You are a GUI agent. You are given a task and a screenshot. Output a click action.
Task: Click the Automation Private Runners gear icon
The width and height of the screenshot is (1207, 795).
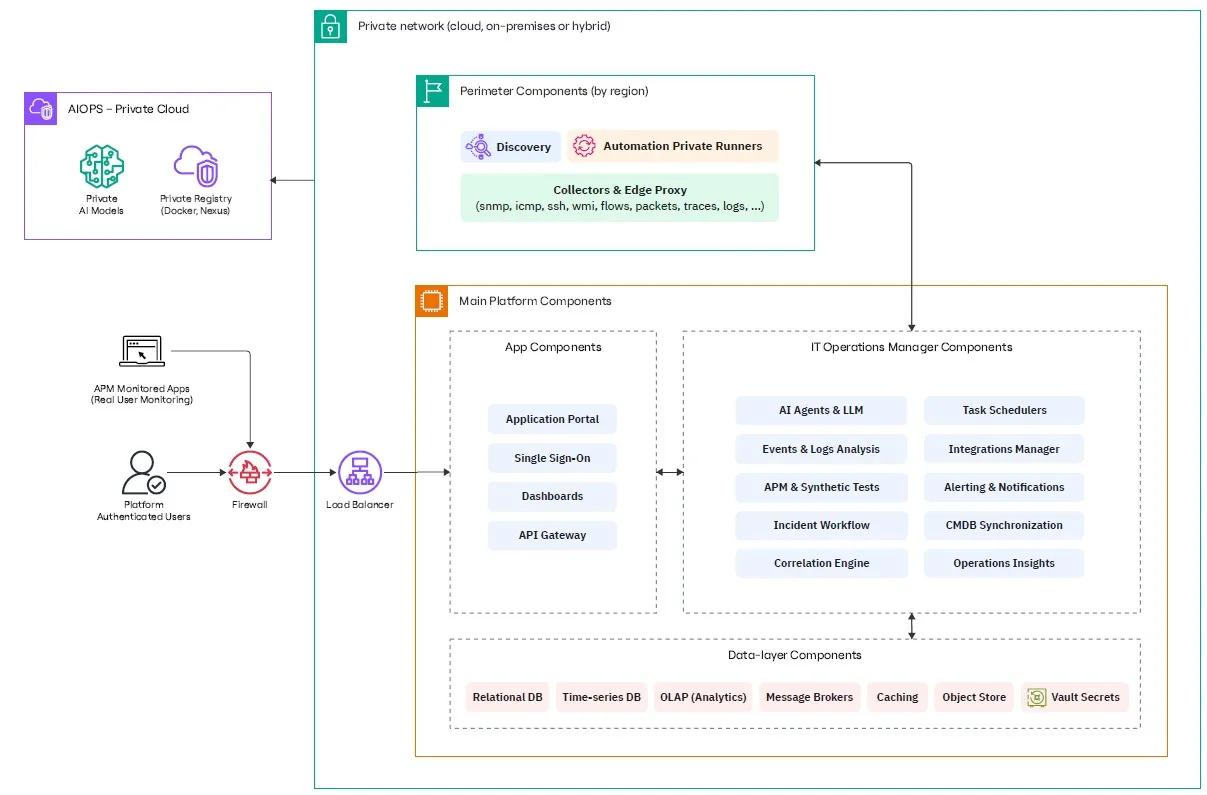(583, 146)
